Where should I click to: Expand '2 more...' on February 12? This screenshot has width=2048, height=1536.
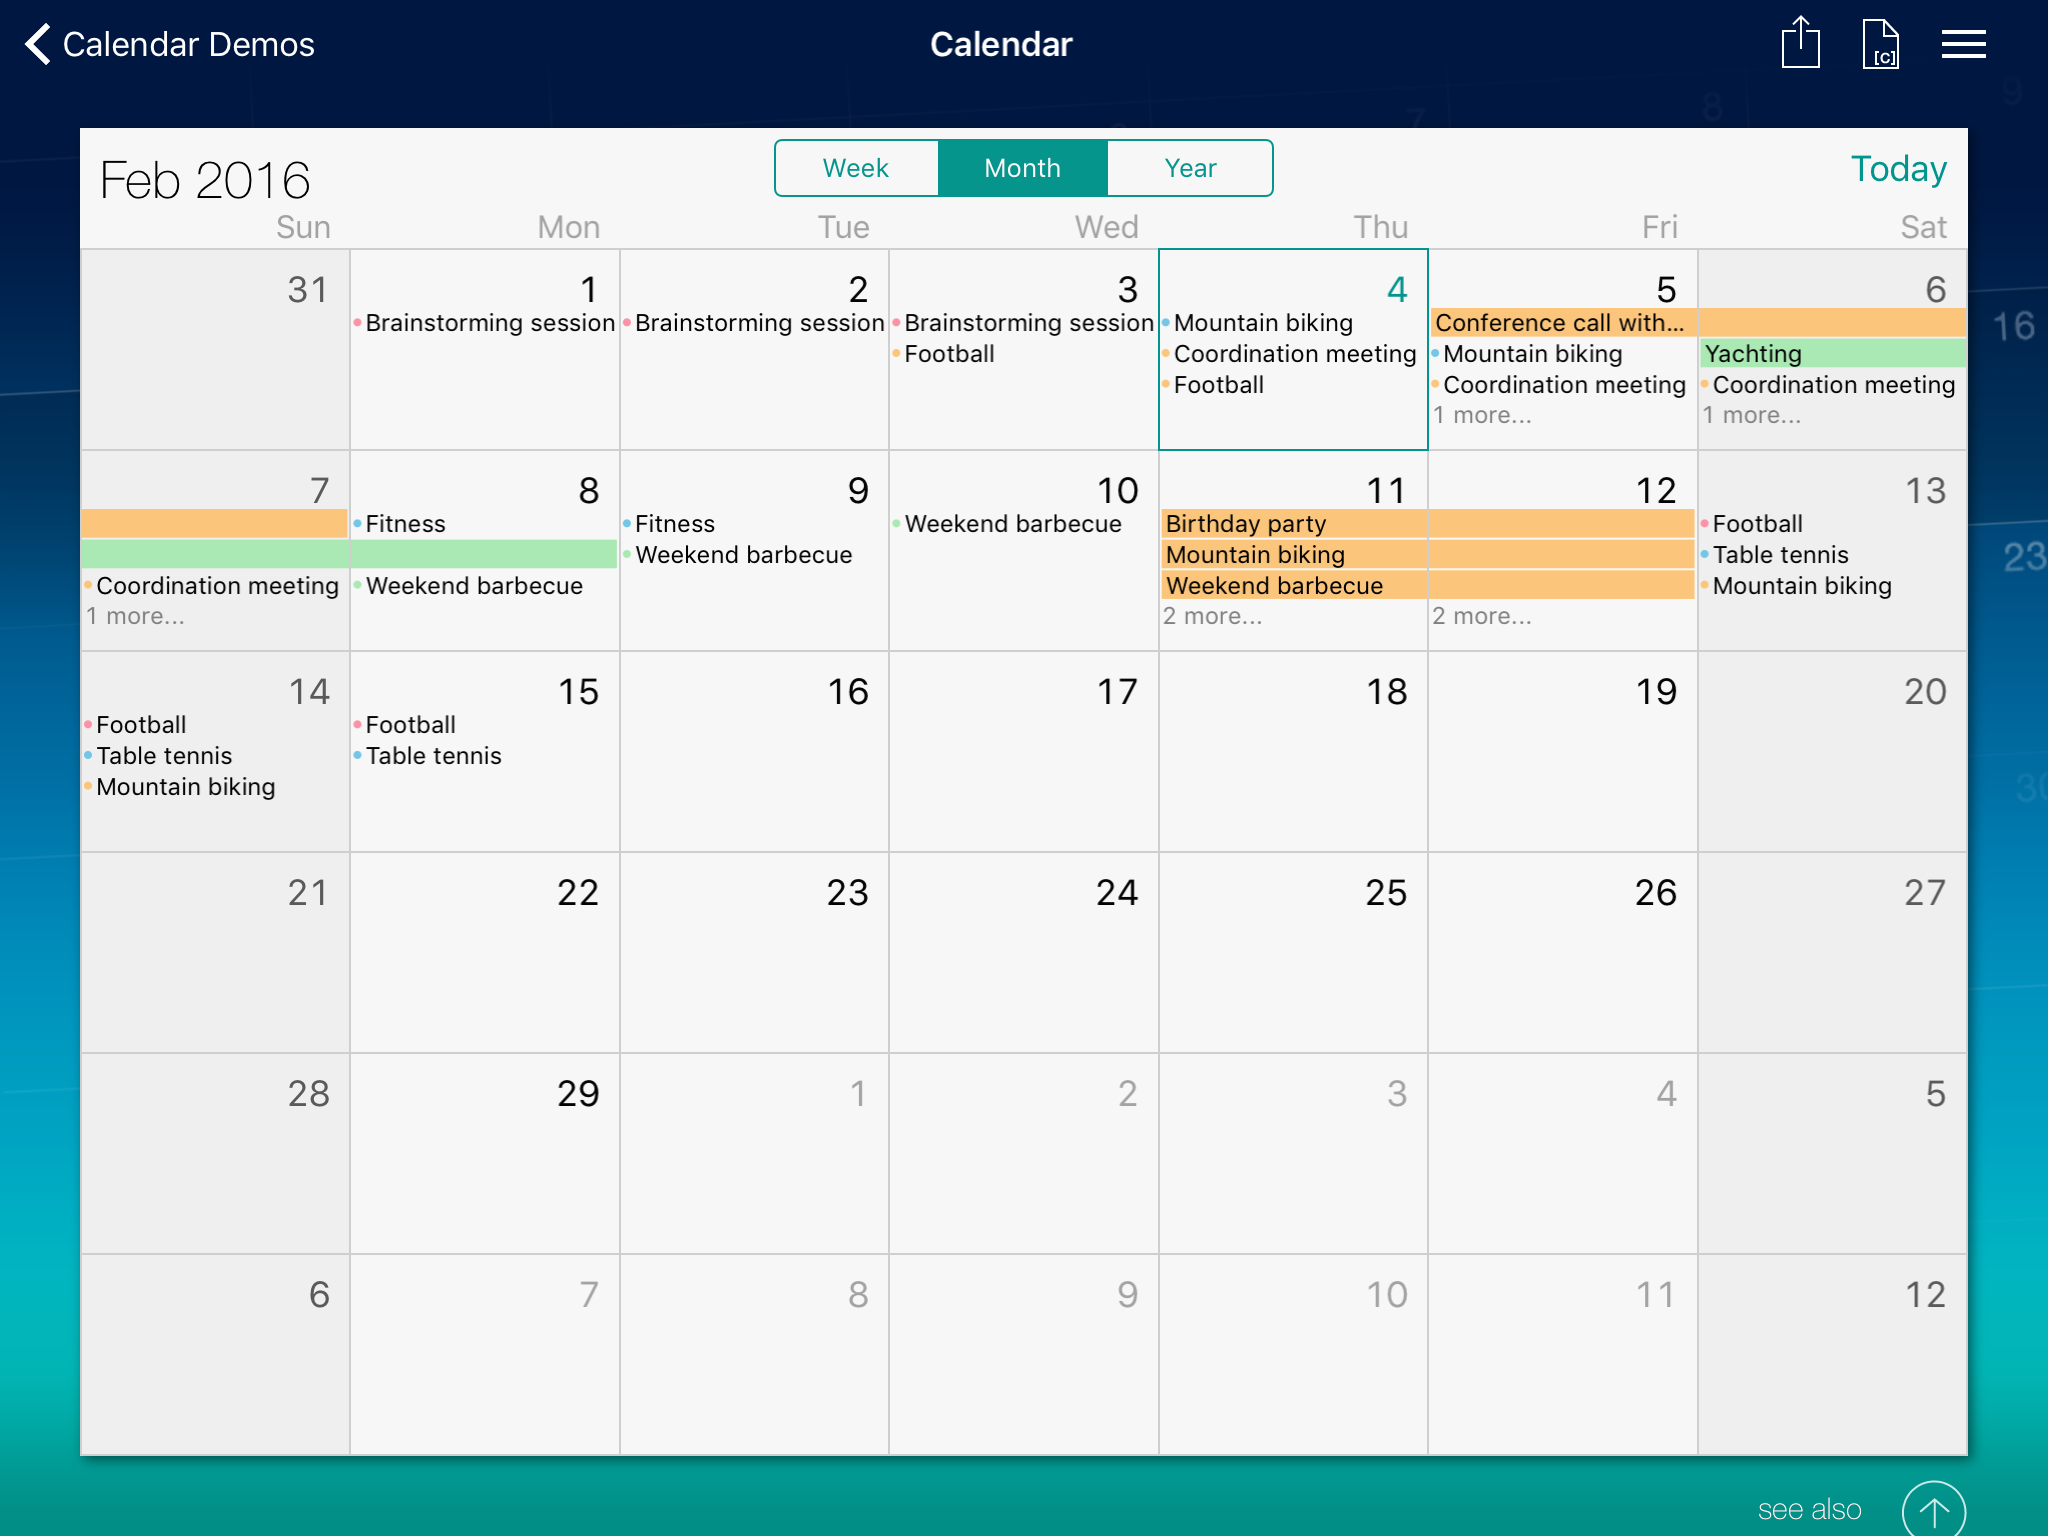click(x=1481, y=616)
